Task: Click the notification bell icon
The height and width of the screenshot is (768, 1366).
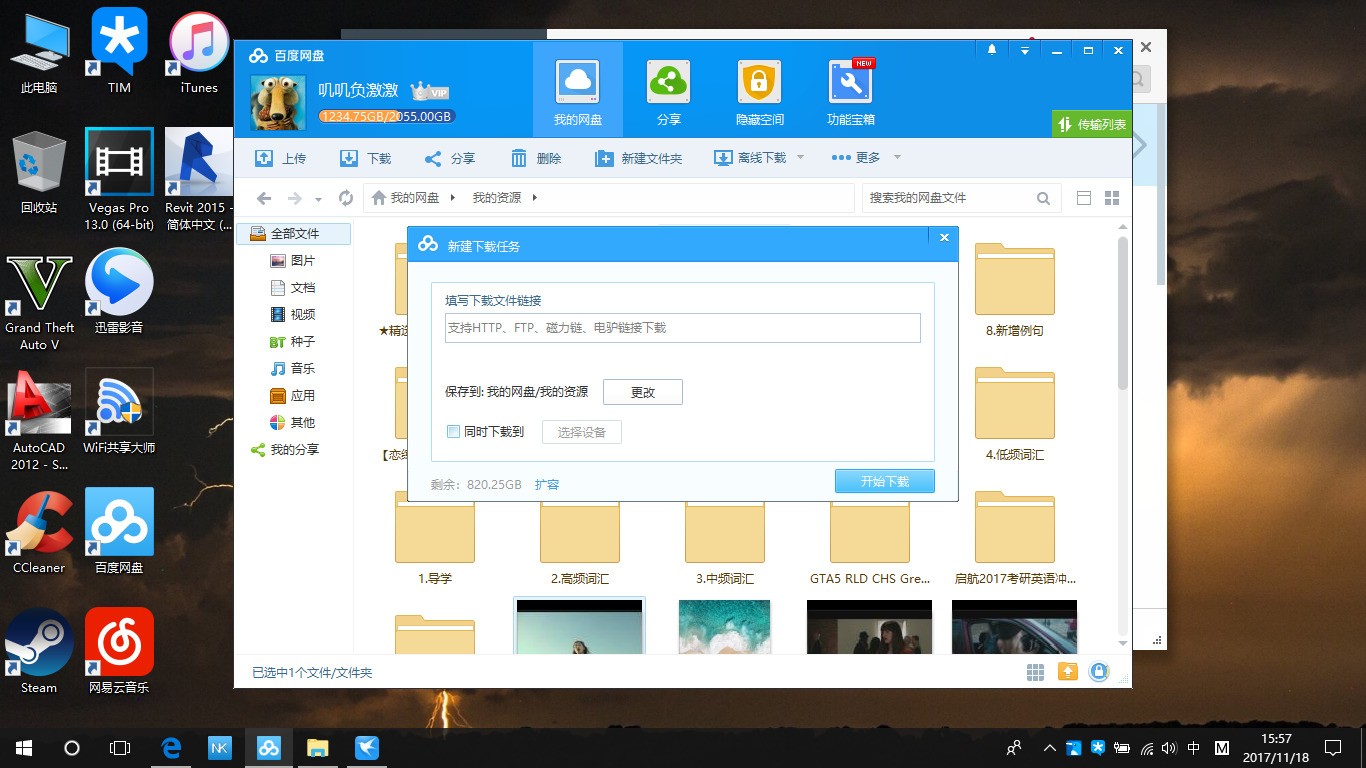Action: click(992, 50)
